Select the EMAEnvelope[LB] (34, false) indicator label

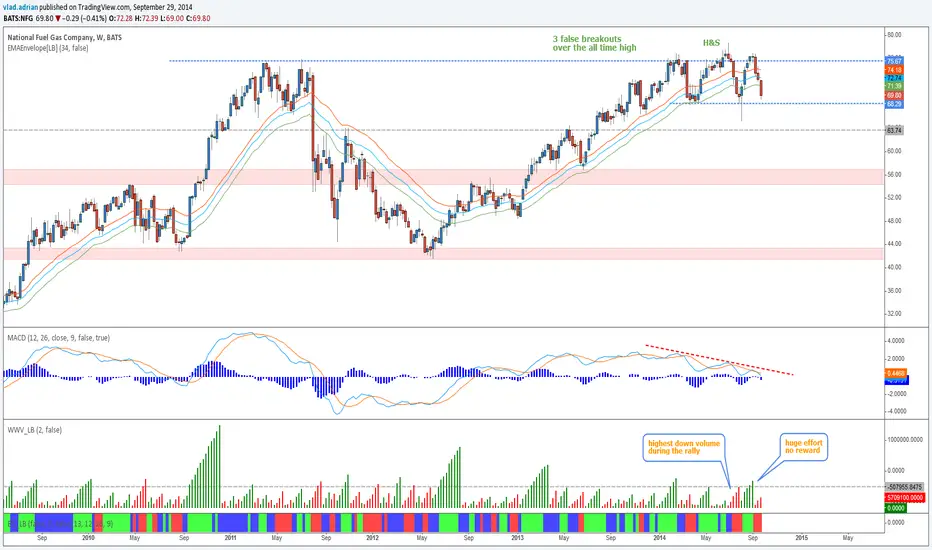pyautogui.click(x=48, y=48)
